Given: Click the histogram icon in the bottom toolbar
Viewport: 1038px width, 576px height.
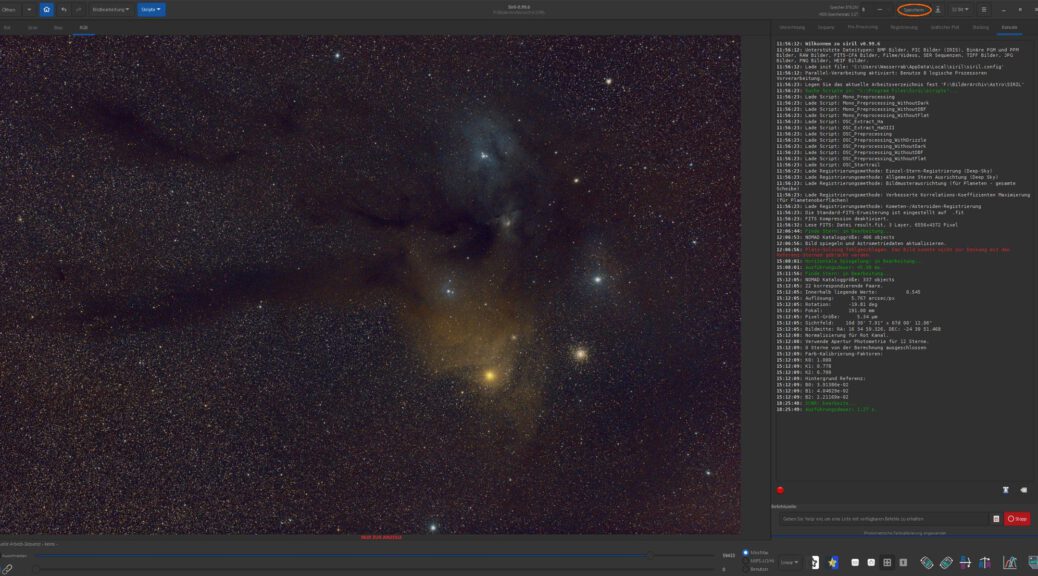Looking at the screenshot, I should pos(1010,562).
